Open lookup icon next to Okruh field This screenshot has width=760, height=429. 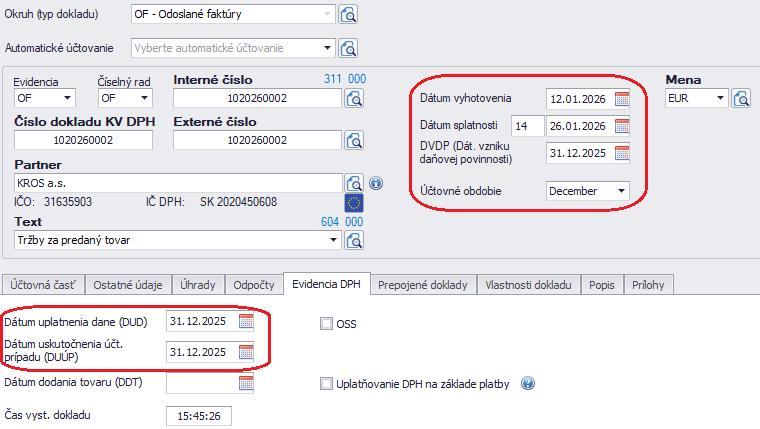click(349, 14)
